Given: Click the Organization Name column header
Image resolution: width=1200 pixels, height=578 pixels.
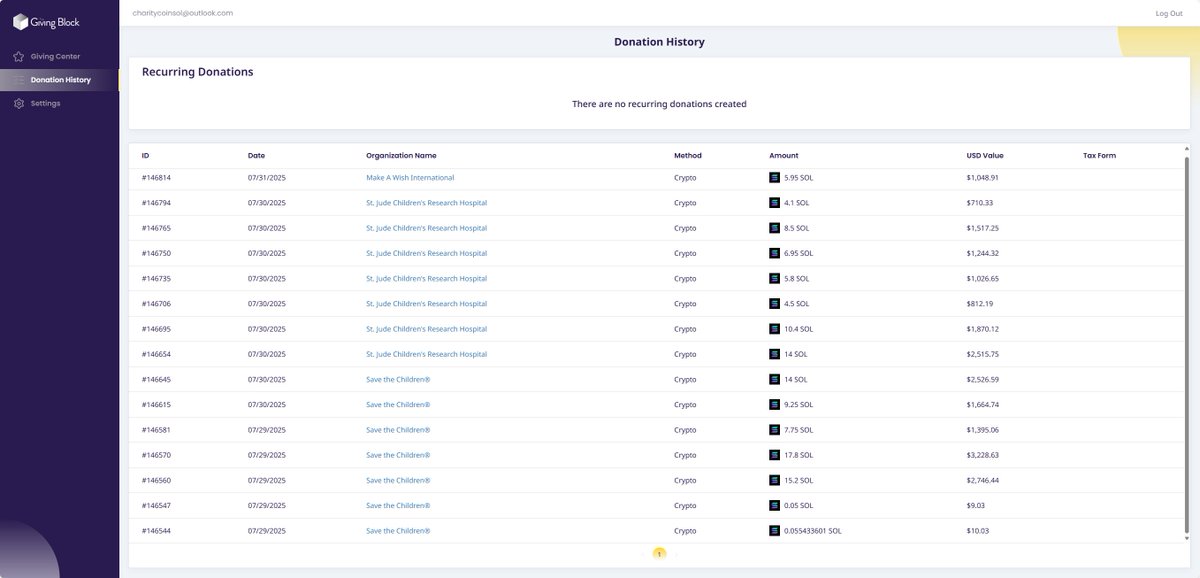Looking at the screenshot, I should click(401, 156).
